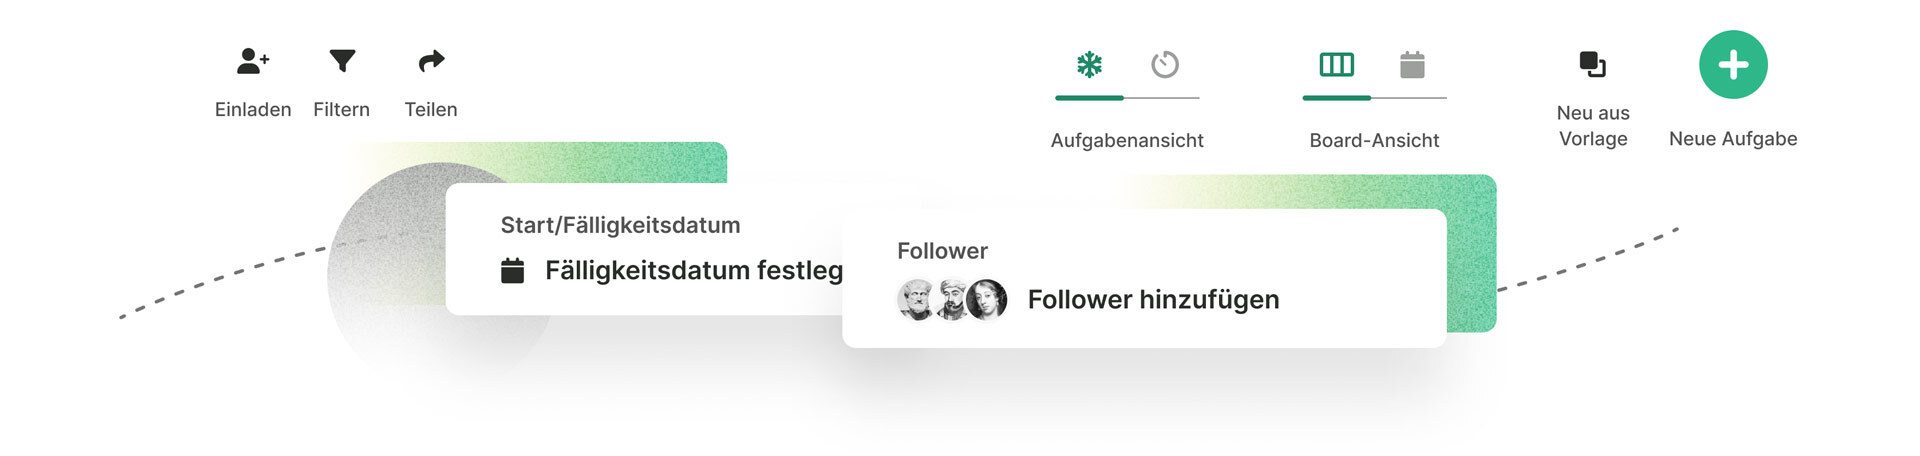Click the Neu aus Vorlage copy icon
1920x456 pixels.
[x=1592, y=65]
